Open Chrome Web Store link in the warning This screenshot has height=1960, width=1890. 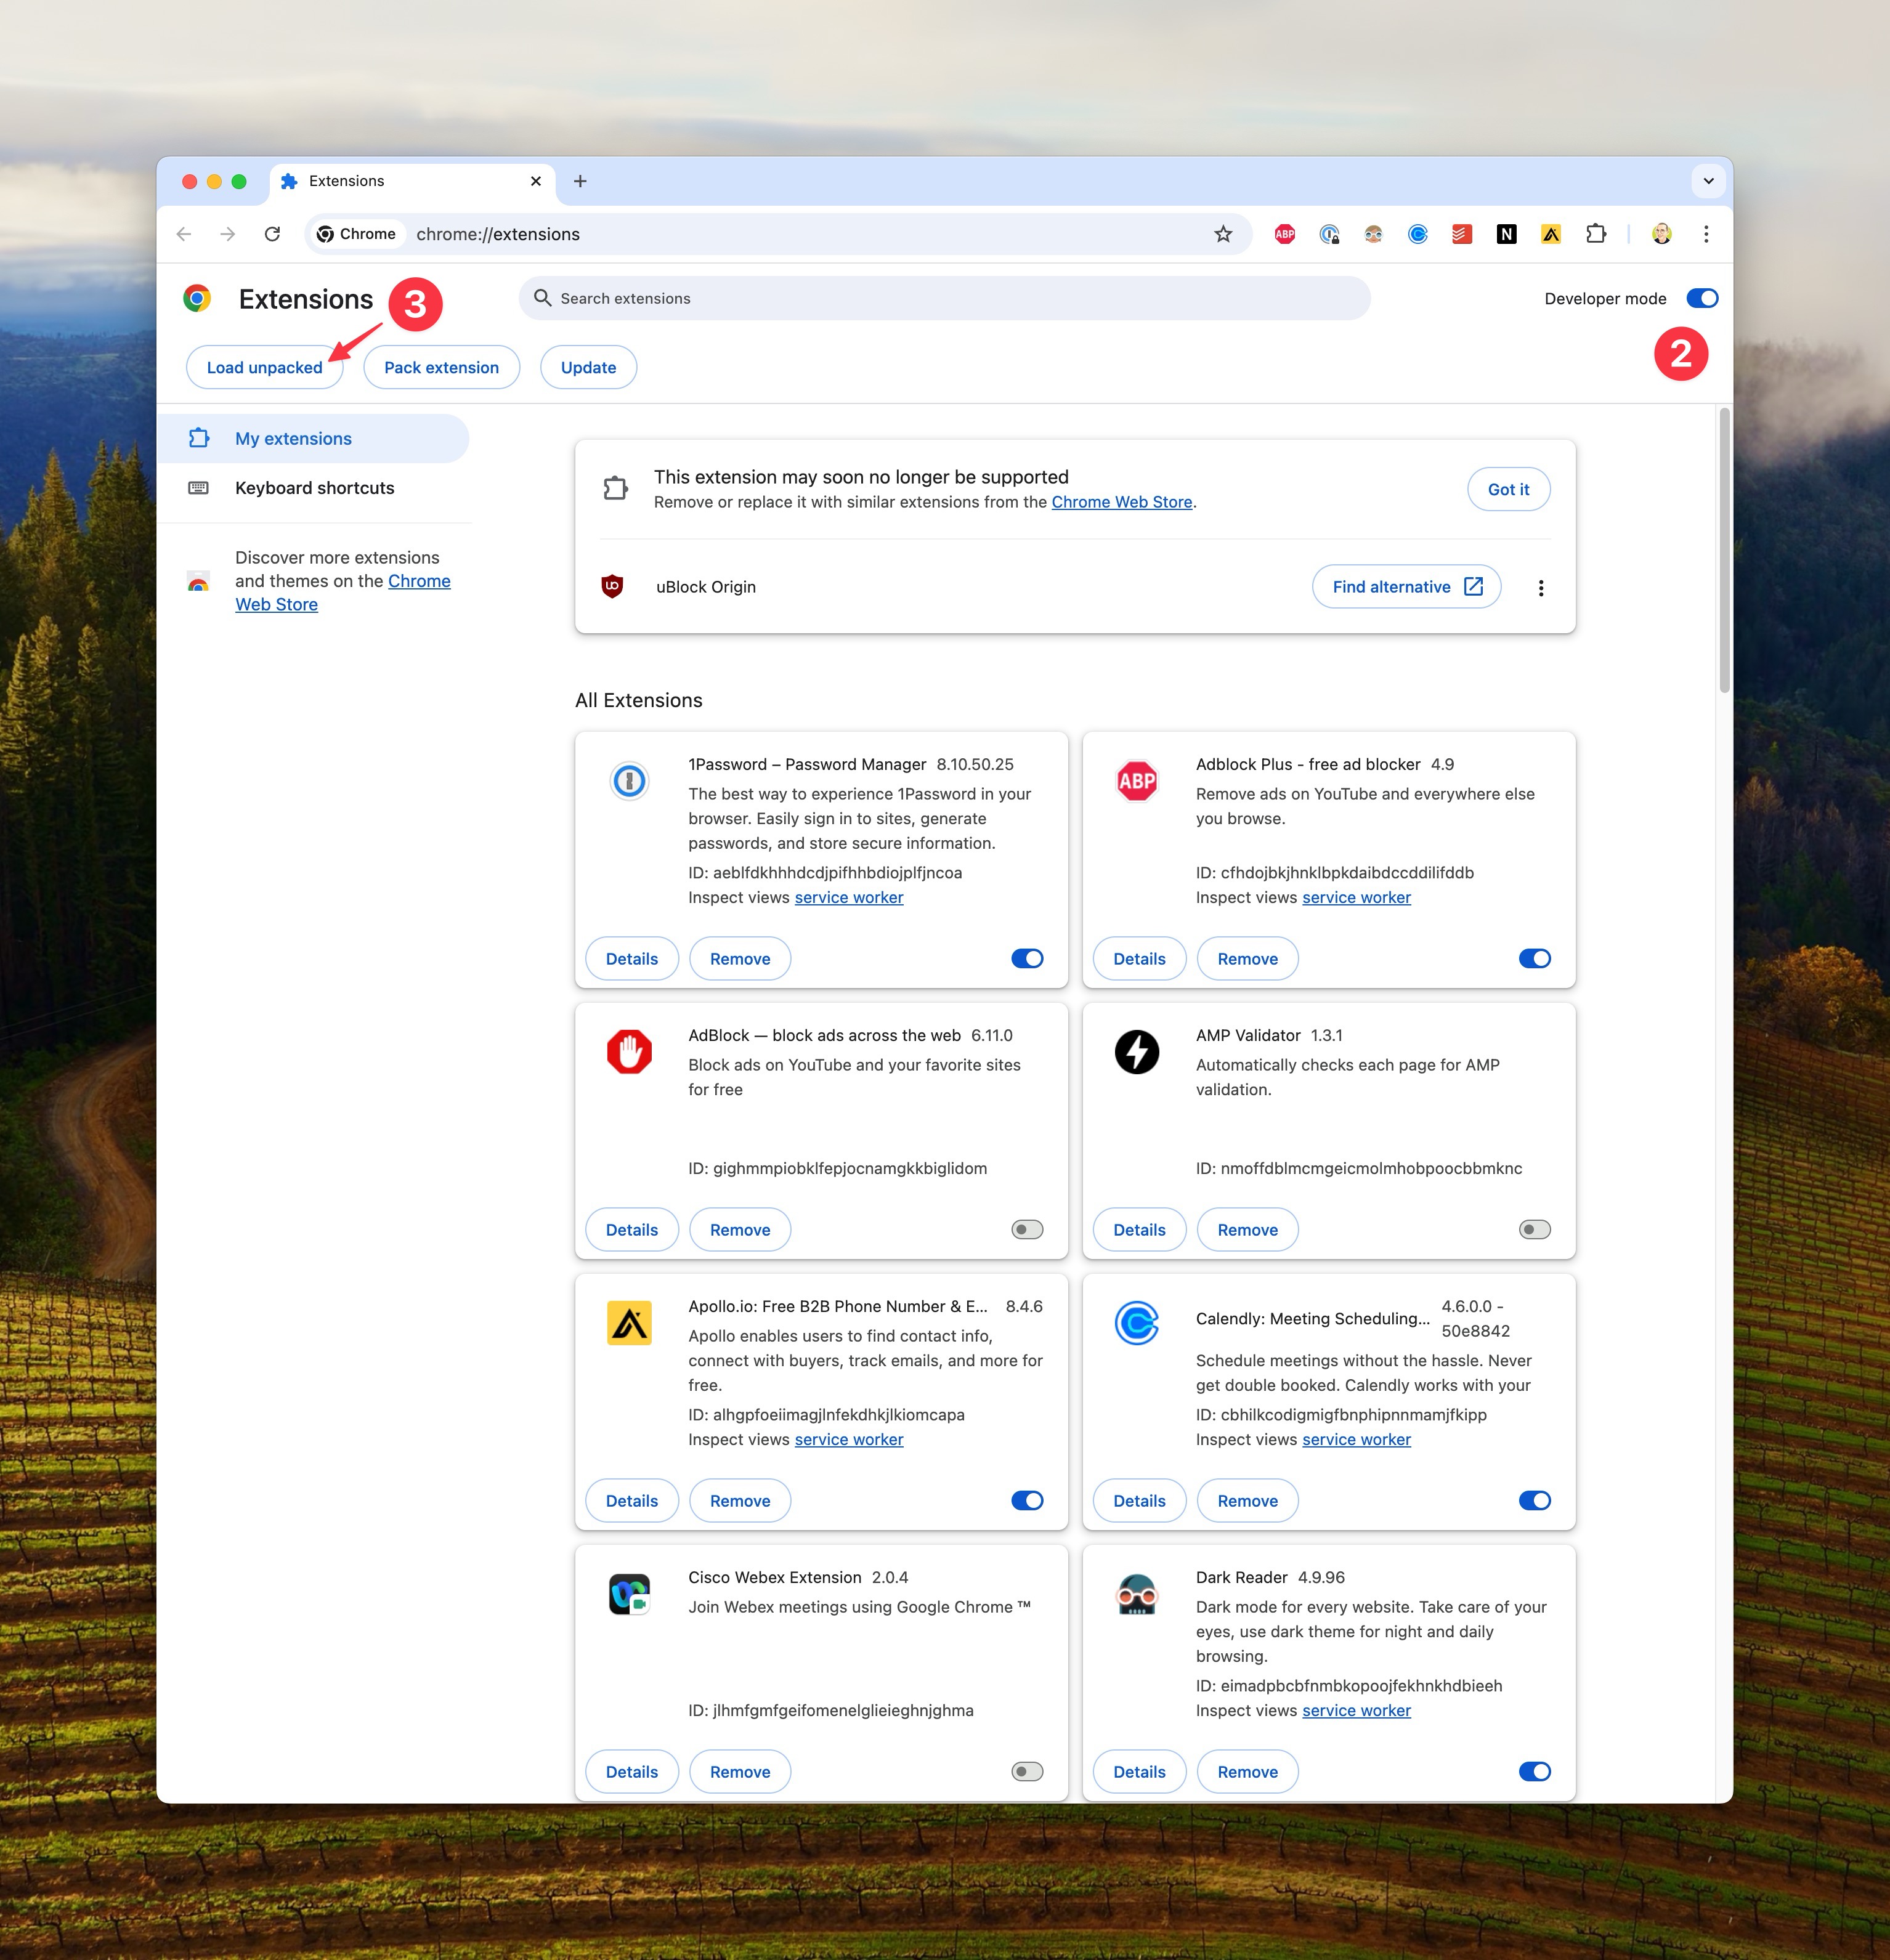coord(1121,502)
